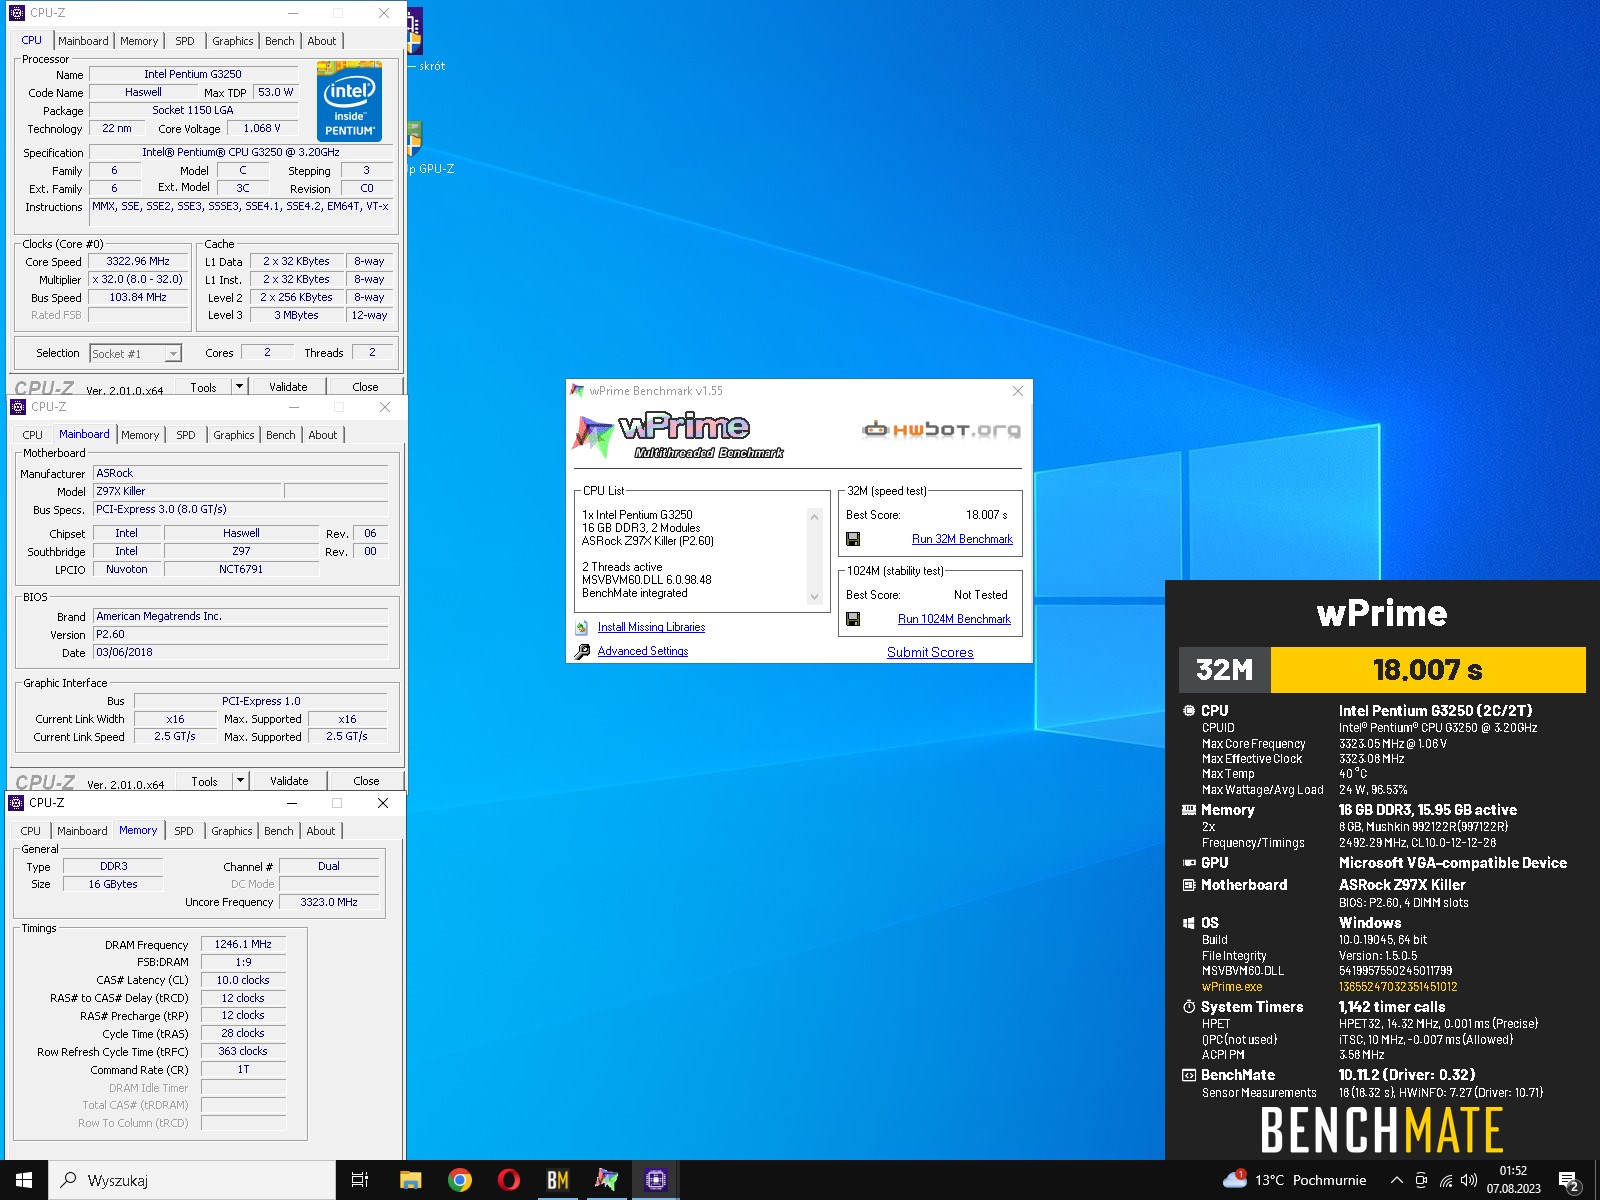Click the Advanced Settings link

pos(643,651)
